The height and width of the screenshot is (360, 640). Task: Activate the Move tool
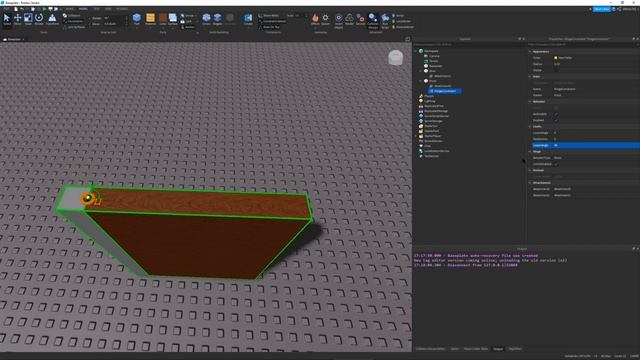click(x=18, y=19)
